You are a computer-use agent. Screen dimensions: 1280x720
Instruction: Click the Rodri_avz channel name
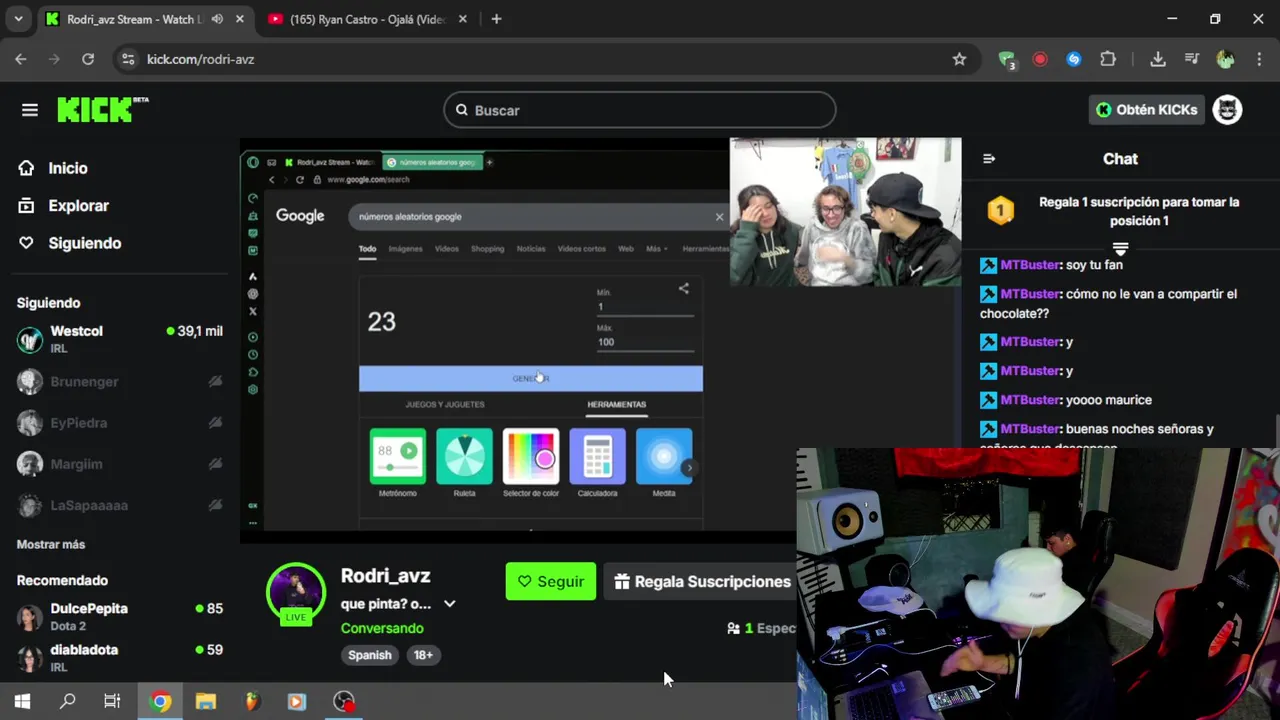click(x=386, y=576)
